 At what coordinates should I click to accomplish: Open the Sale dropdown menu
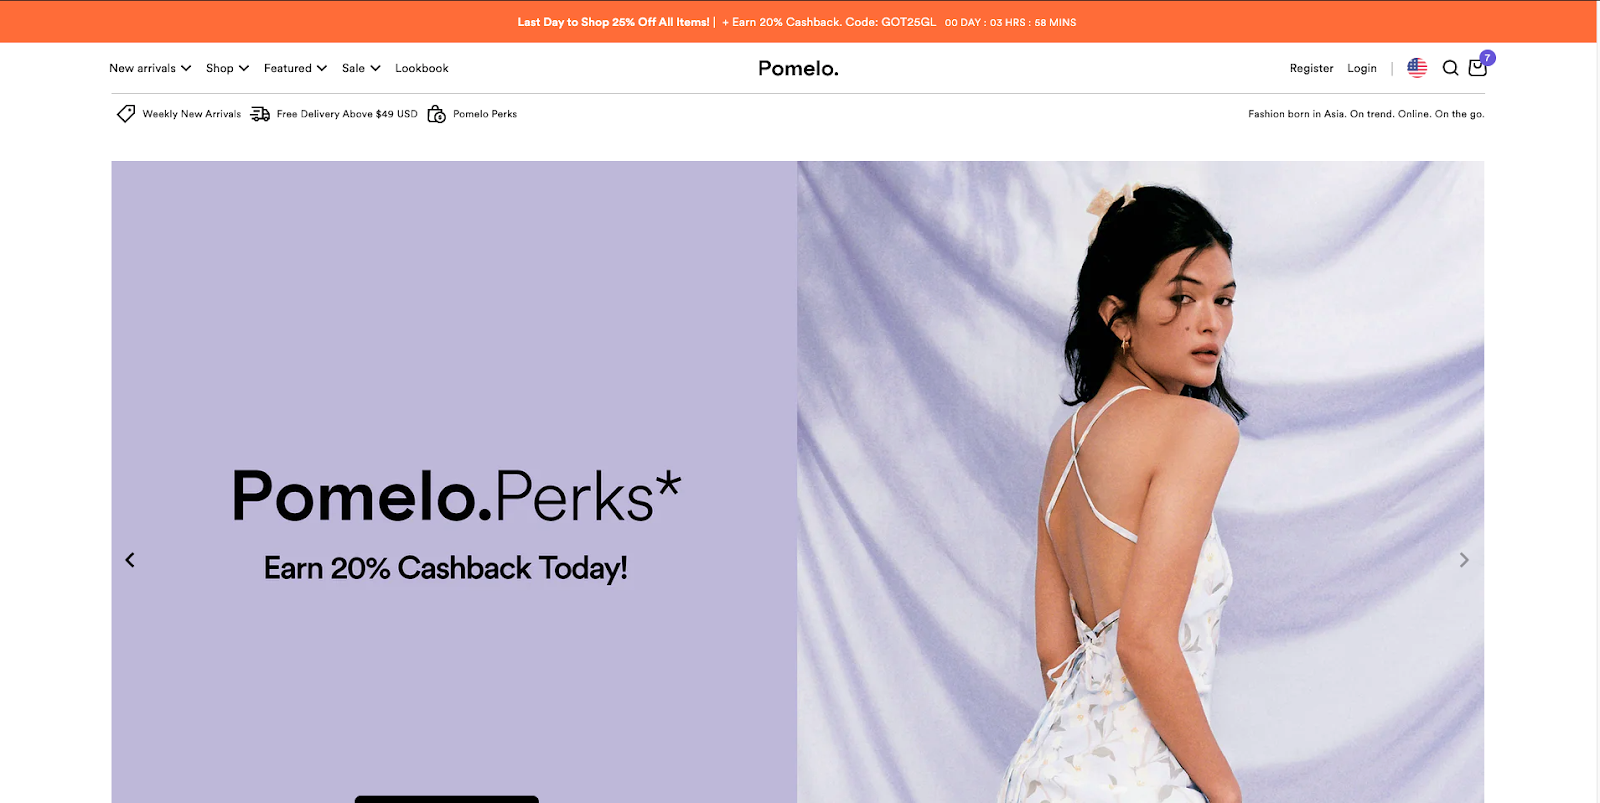pos(361,68)
